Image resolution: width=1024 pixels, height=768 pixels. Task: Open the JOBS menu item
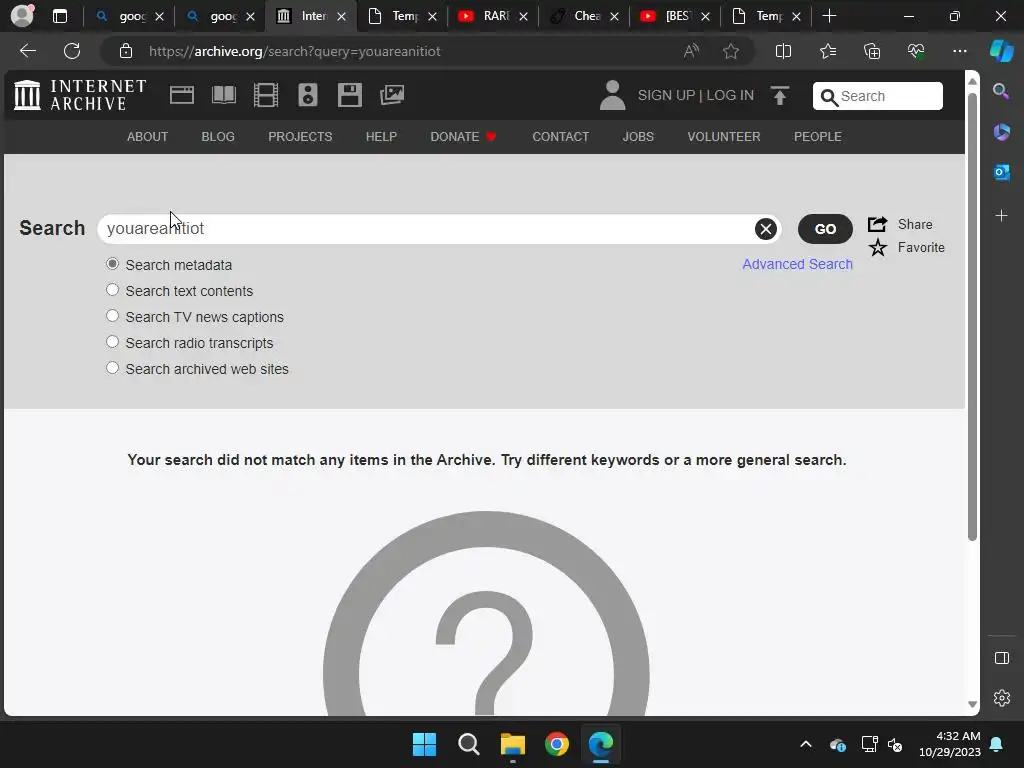click(638, 136)
